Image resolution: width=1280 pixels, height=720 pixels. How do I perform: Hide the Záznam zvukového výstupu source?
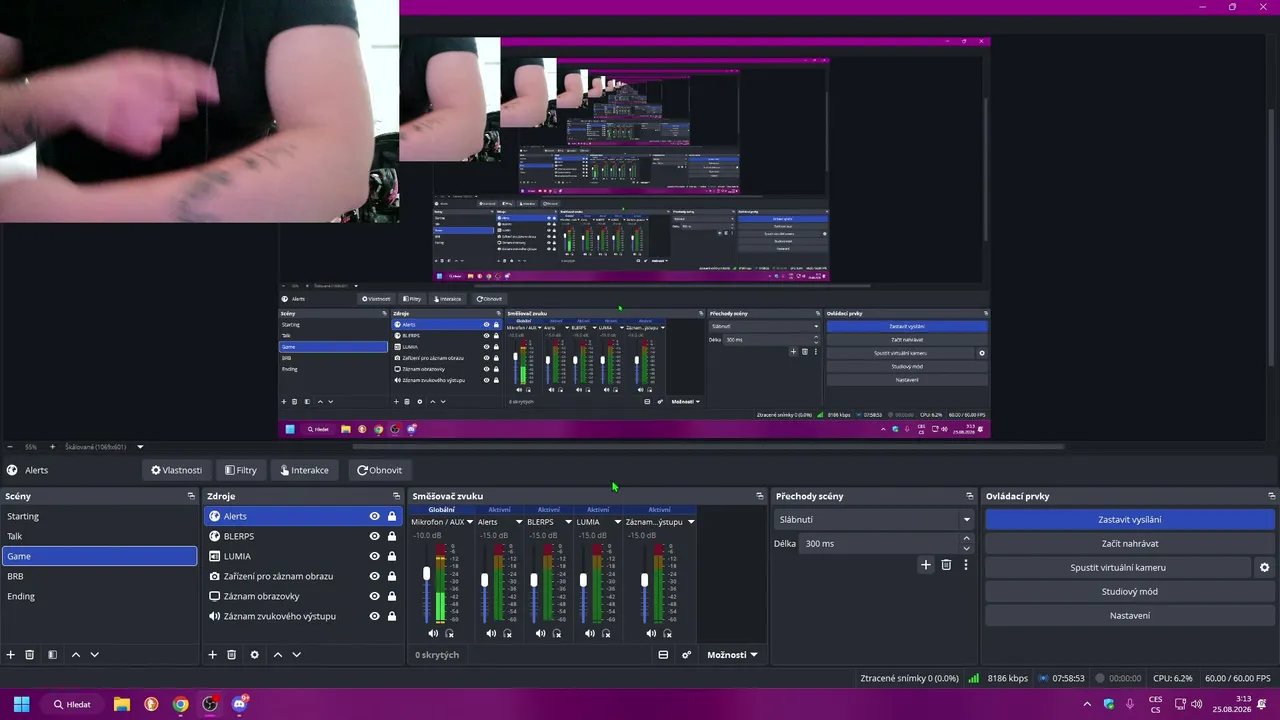point(375,616)
